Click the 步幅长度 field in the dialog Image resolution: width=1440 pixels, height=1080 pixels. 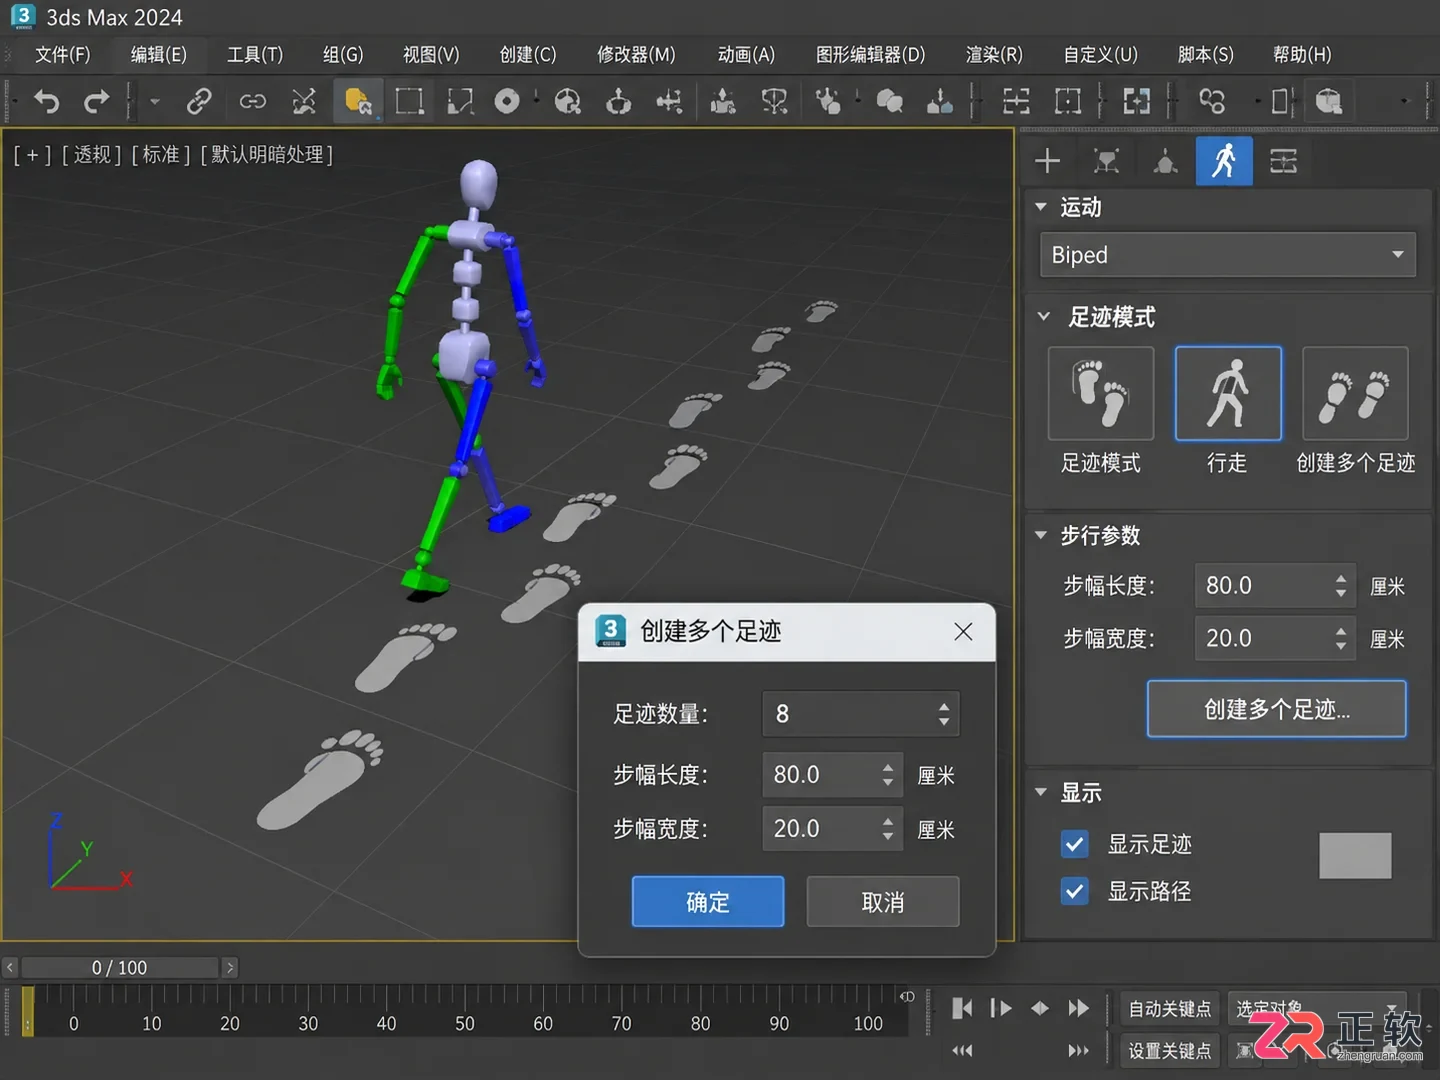832,775
